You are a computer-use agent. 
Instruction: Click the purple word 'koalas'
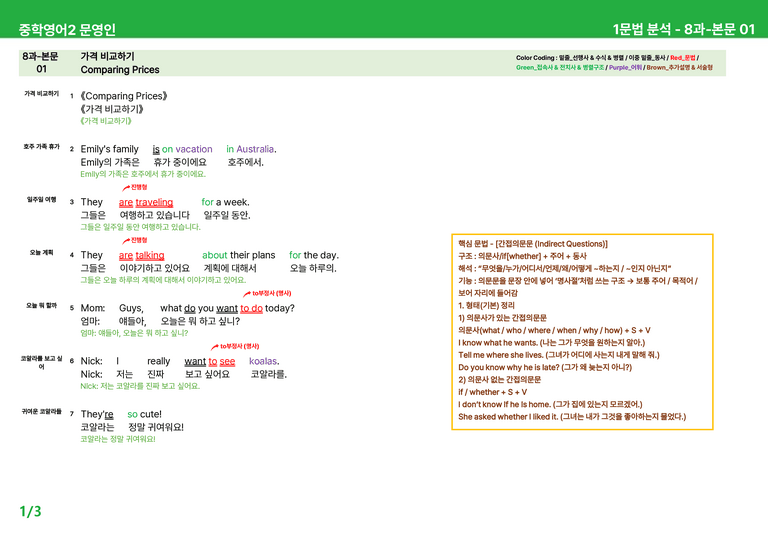(263, 361)
